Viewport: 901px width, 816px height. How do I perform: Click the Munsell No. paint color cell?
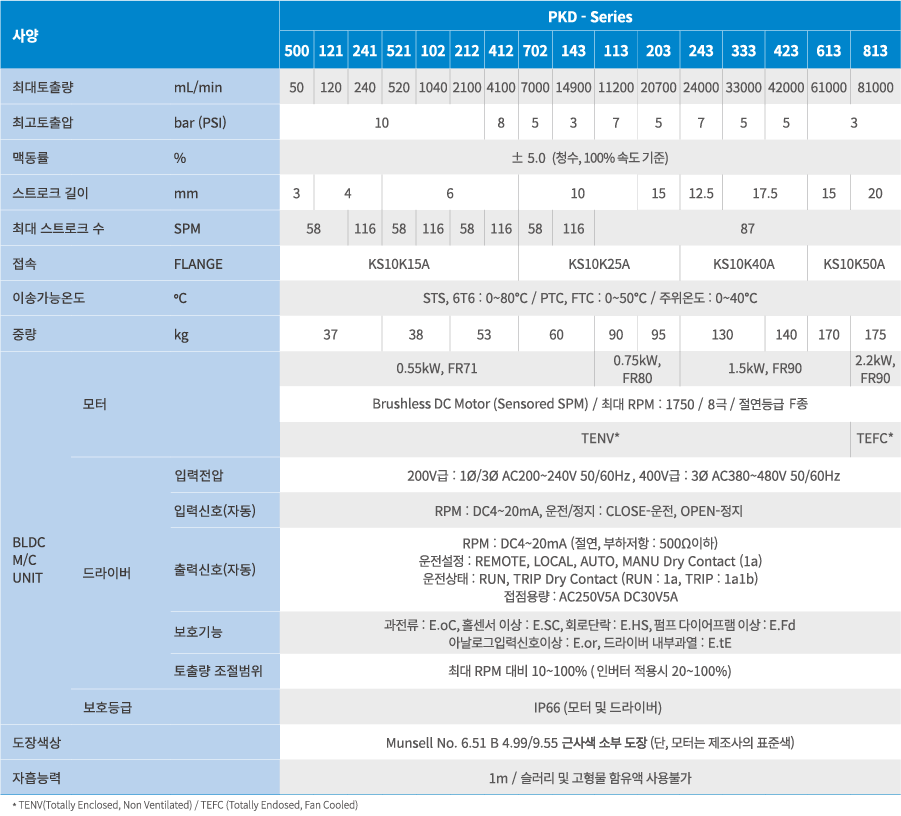[590, 743]
